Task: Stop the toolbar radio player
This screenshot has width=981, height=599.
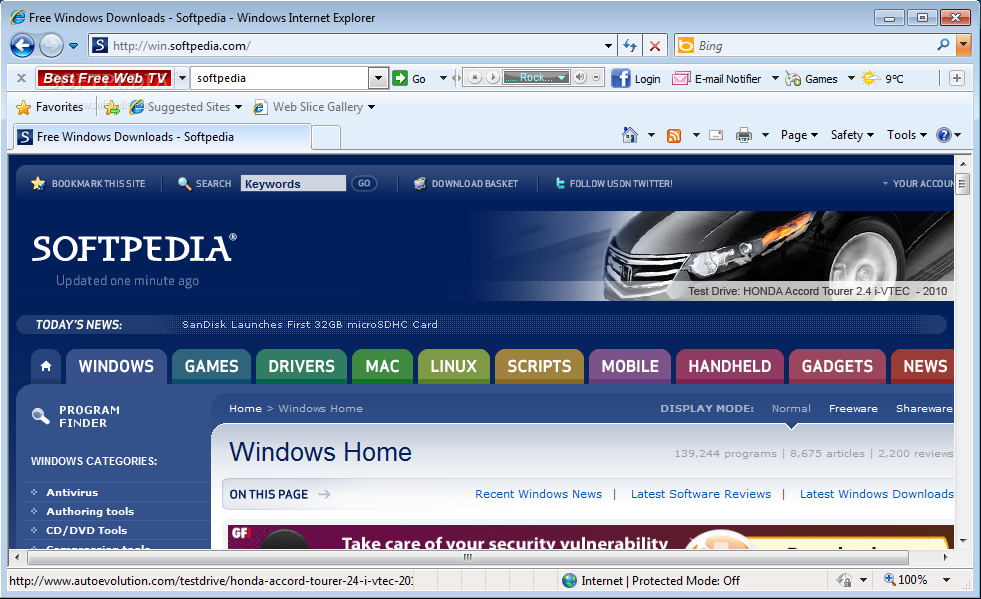Action: point(475,78)
